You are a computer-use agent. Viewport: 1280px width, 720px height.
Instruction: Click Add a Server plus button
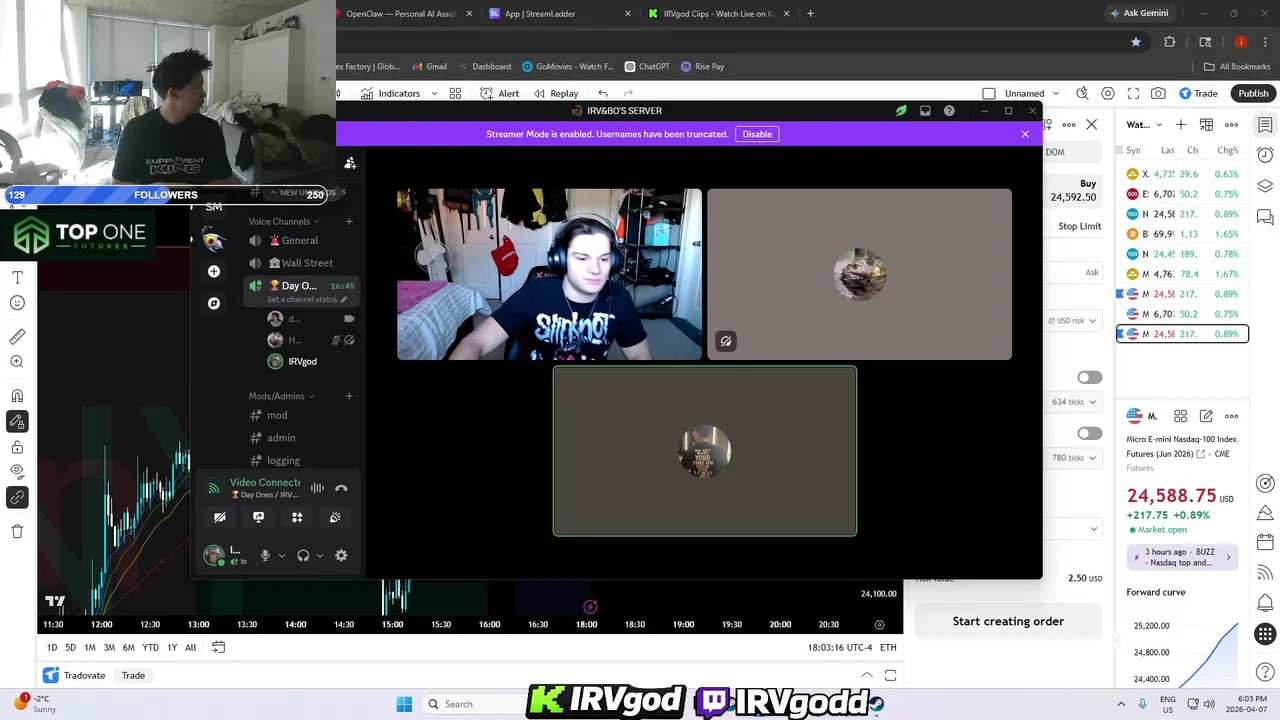[x=214, y=271]
